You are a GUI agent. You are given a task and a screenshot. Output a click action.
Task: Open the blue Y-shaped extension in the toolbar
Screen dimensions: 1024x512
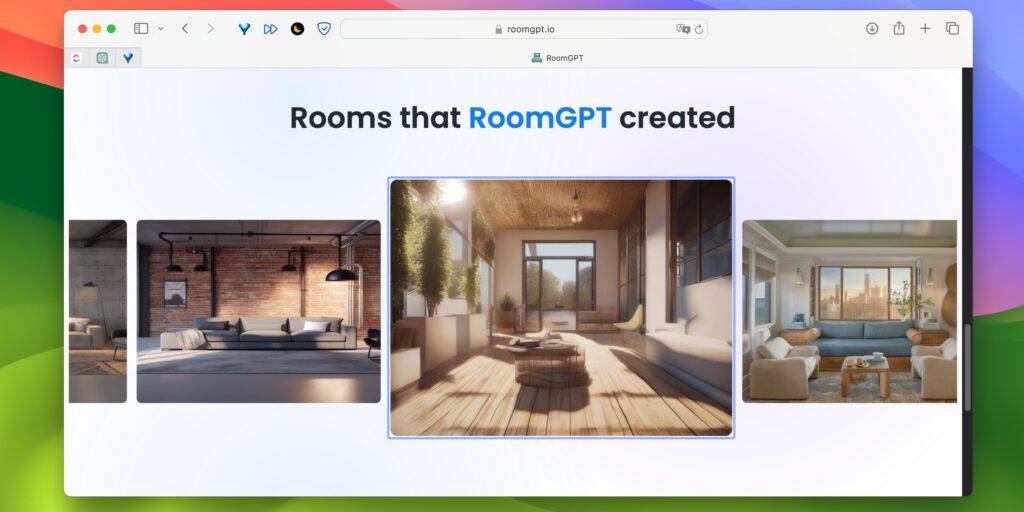pos(244,29)
